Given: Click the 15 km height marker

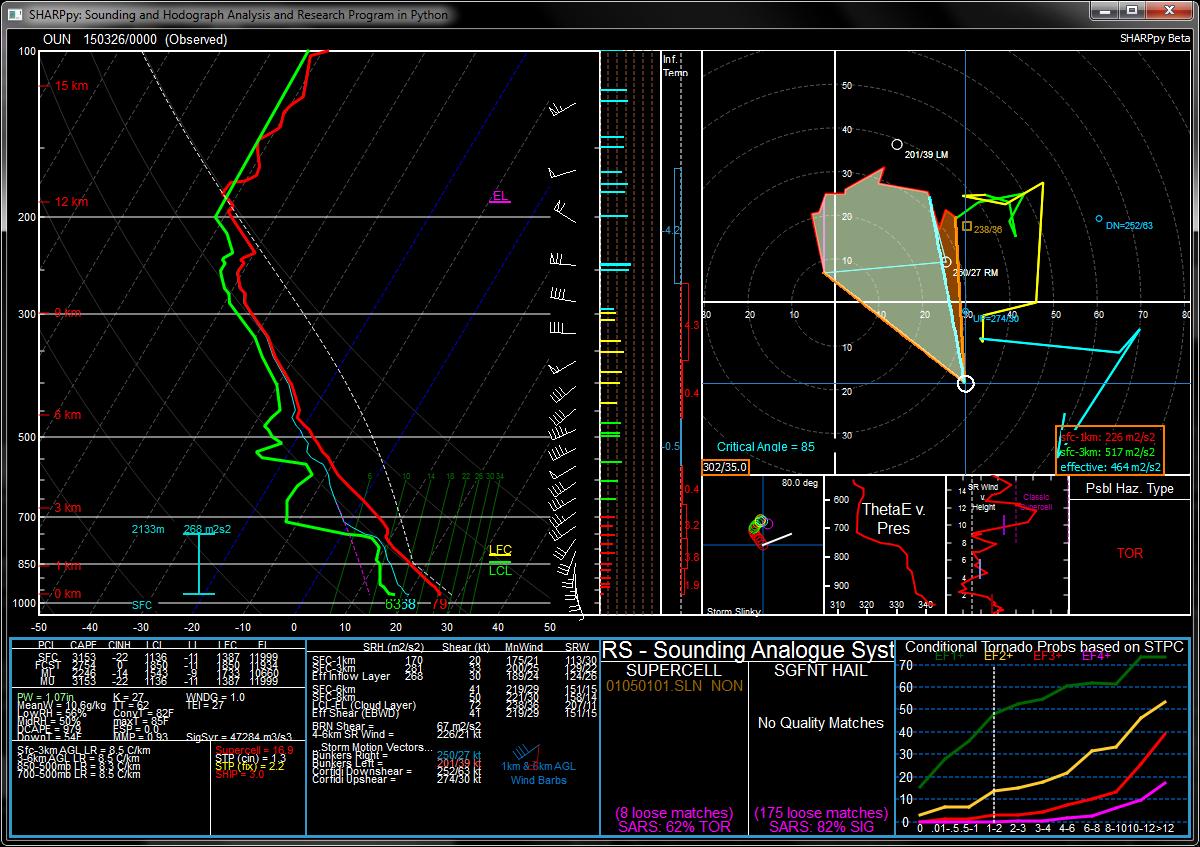Looking at the screenshot, I should pyautogui.click(x=70, y=86).
